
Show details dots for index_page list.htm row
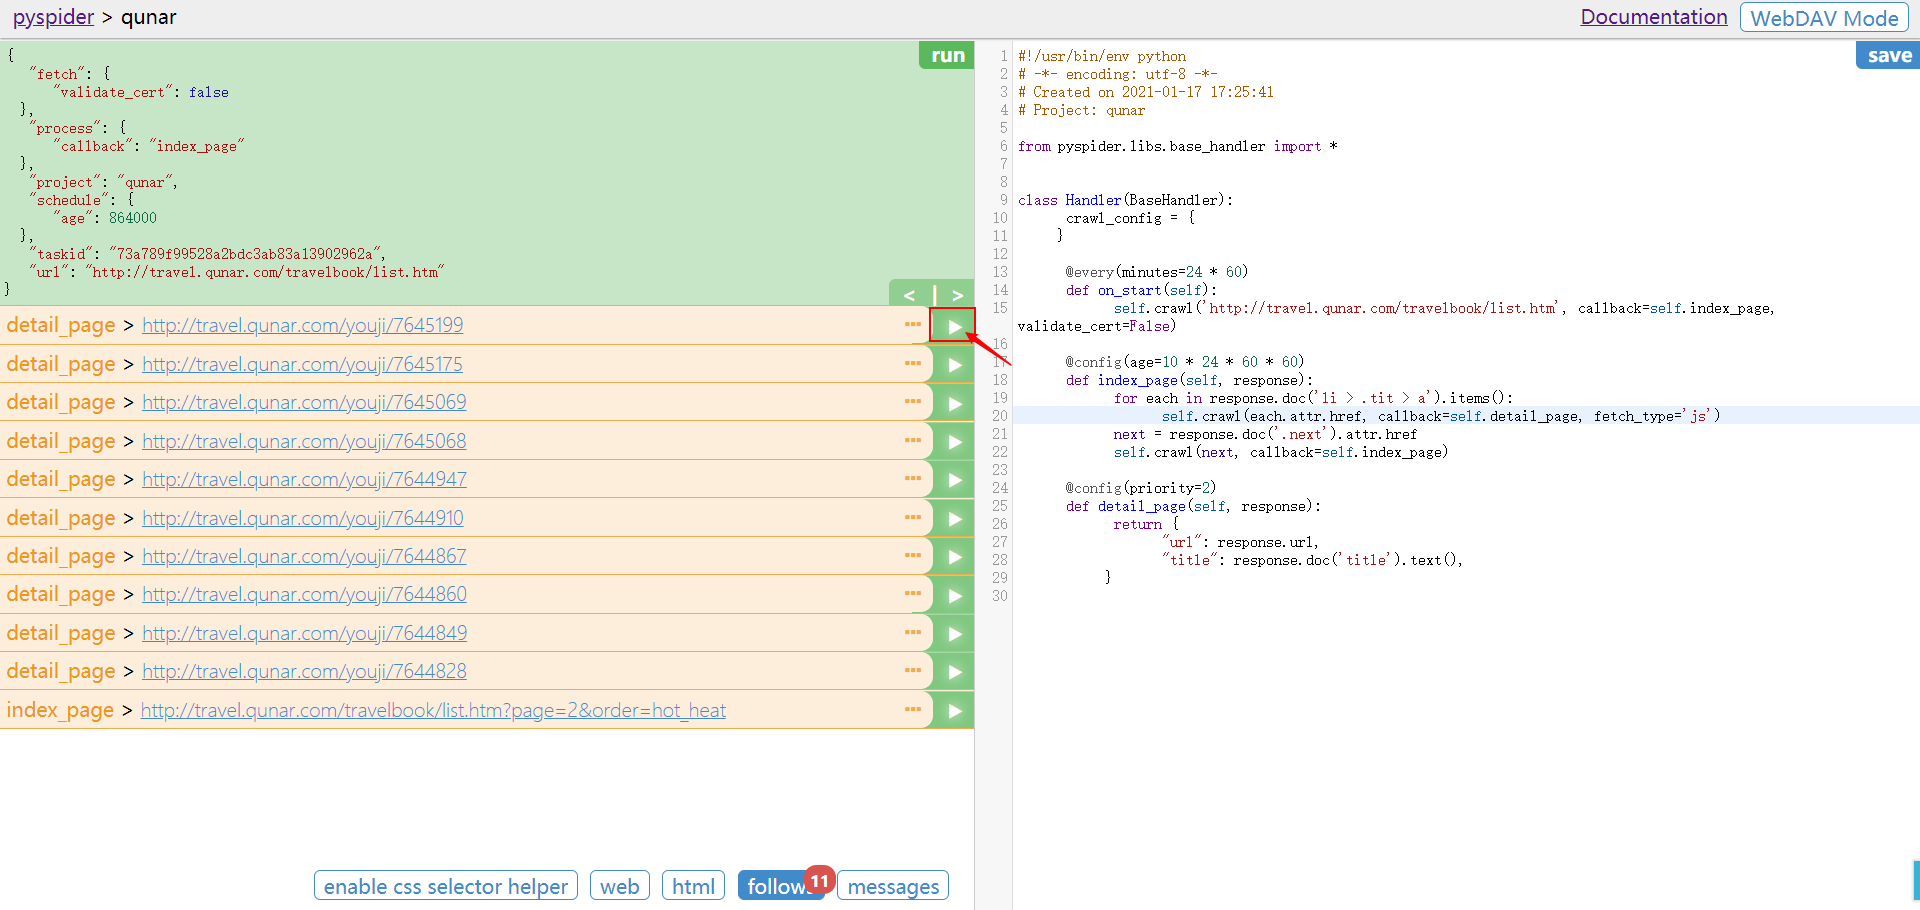(x=913, y=709)
